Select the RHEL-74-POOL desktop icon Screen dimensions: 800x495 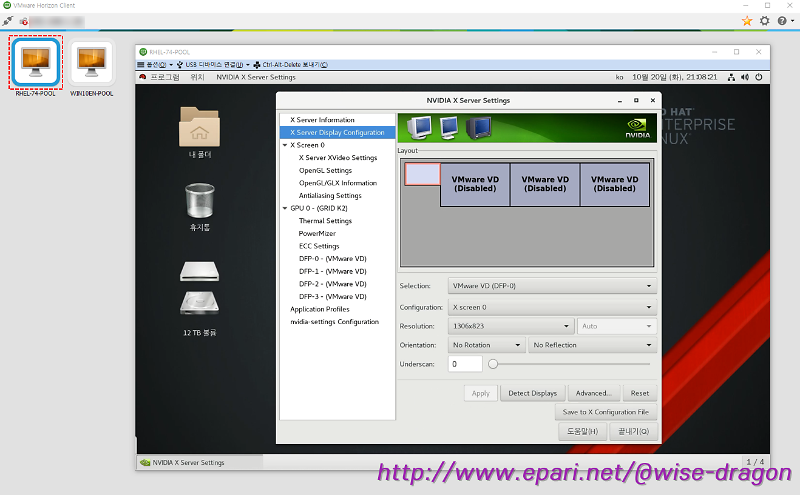pos(36,62)
